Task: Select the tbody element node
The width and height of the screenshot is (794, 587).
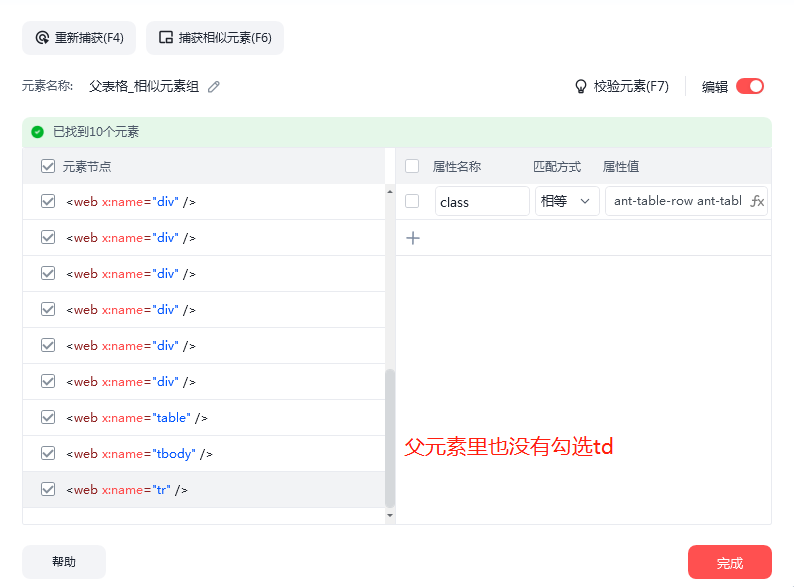Action: pyautogui.click(x=139, y=454)
